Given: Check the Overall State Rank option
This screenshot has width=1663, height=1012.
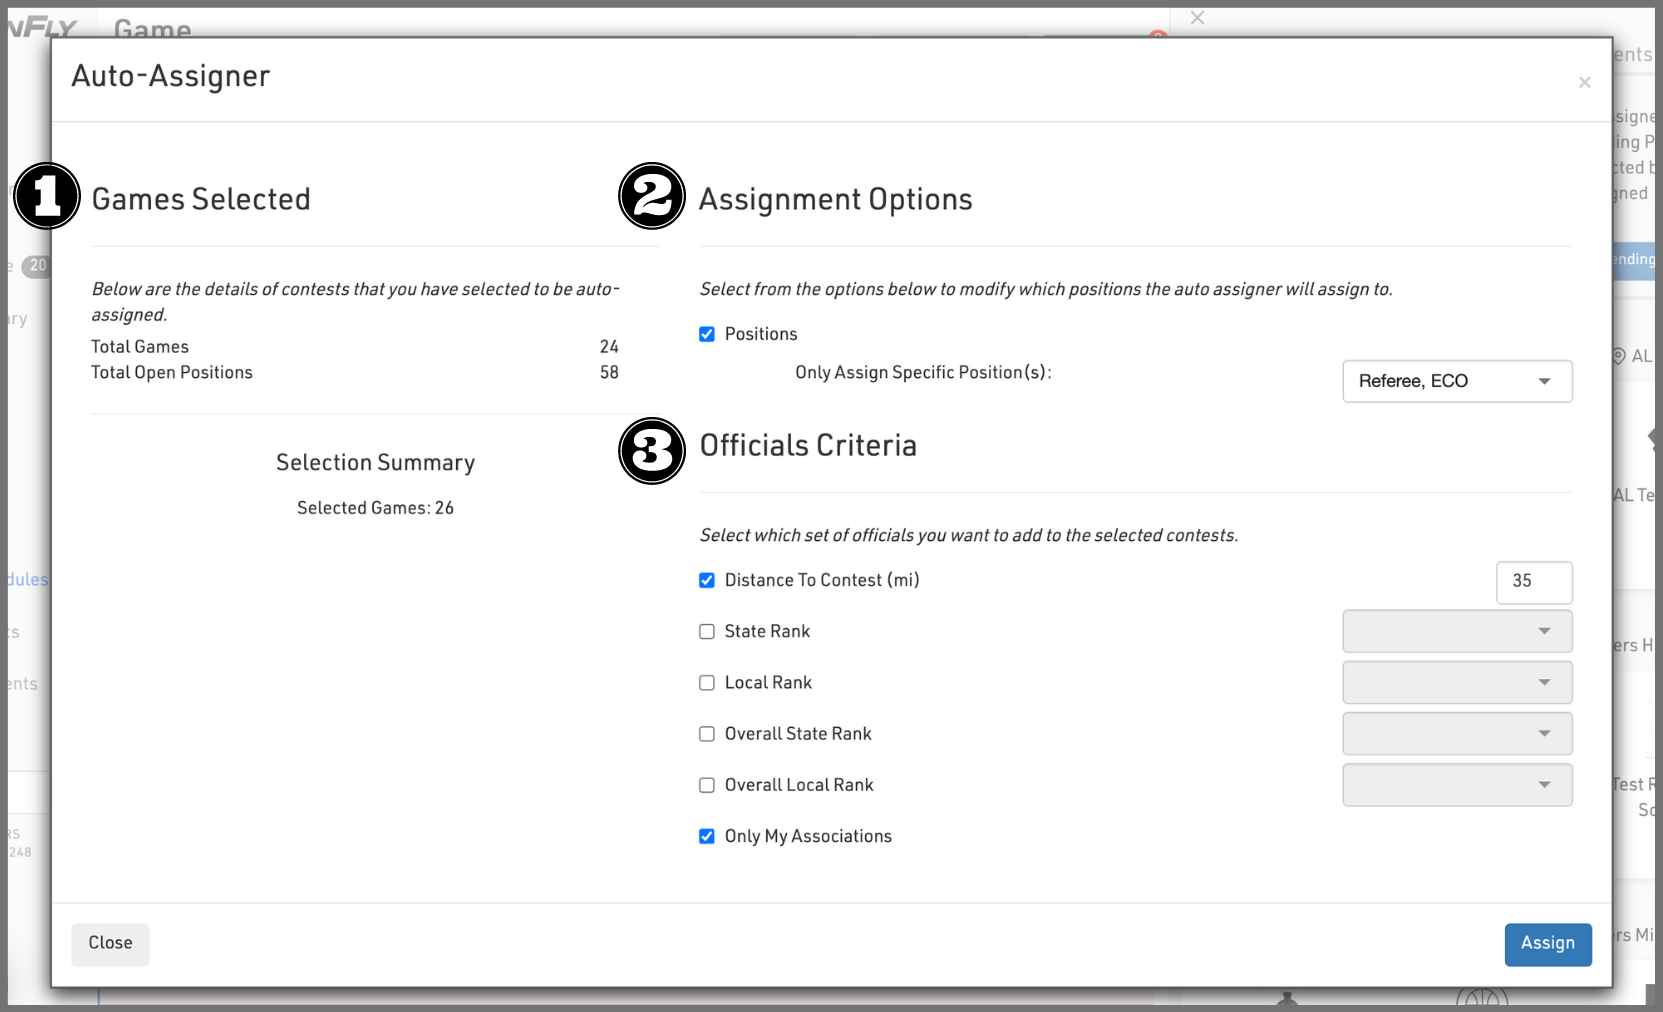Looking at the screenshot, I should coord(707,734).
